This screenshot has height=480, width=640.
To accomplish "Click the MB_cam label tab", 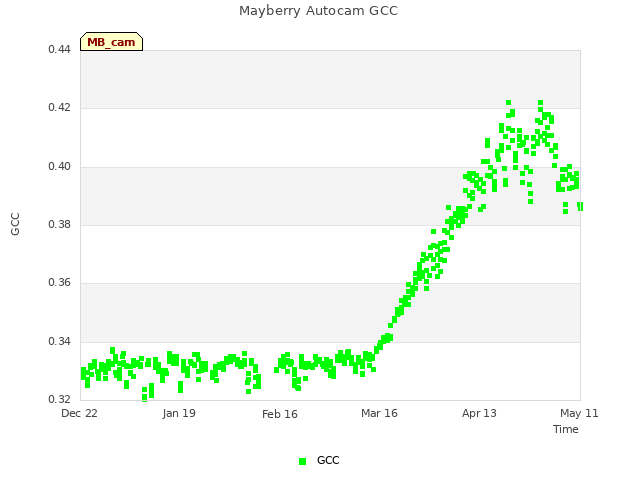I will click(111, 42).
